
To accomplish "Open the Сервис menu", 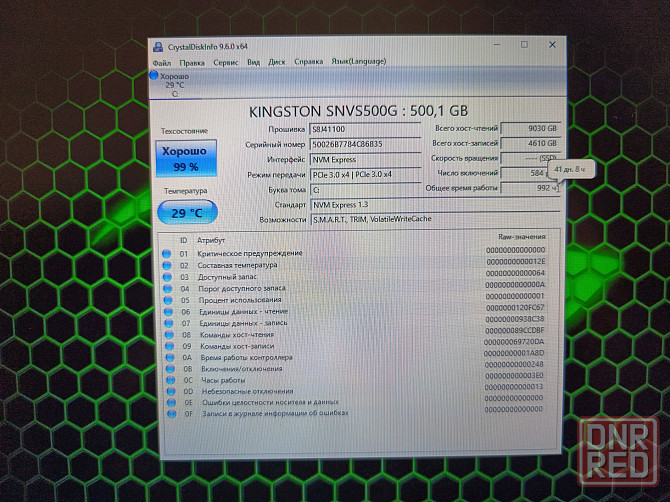I will [x=226, y=62].
